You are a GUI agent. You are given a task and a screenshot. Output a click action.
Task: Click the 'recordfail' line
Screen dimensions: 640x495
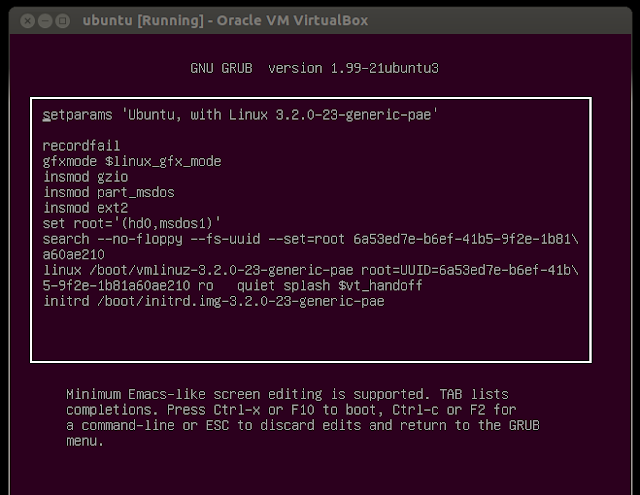pos(81,146)
